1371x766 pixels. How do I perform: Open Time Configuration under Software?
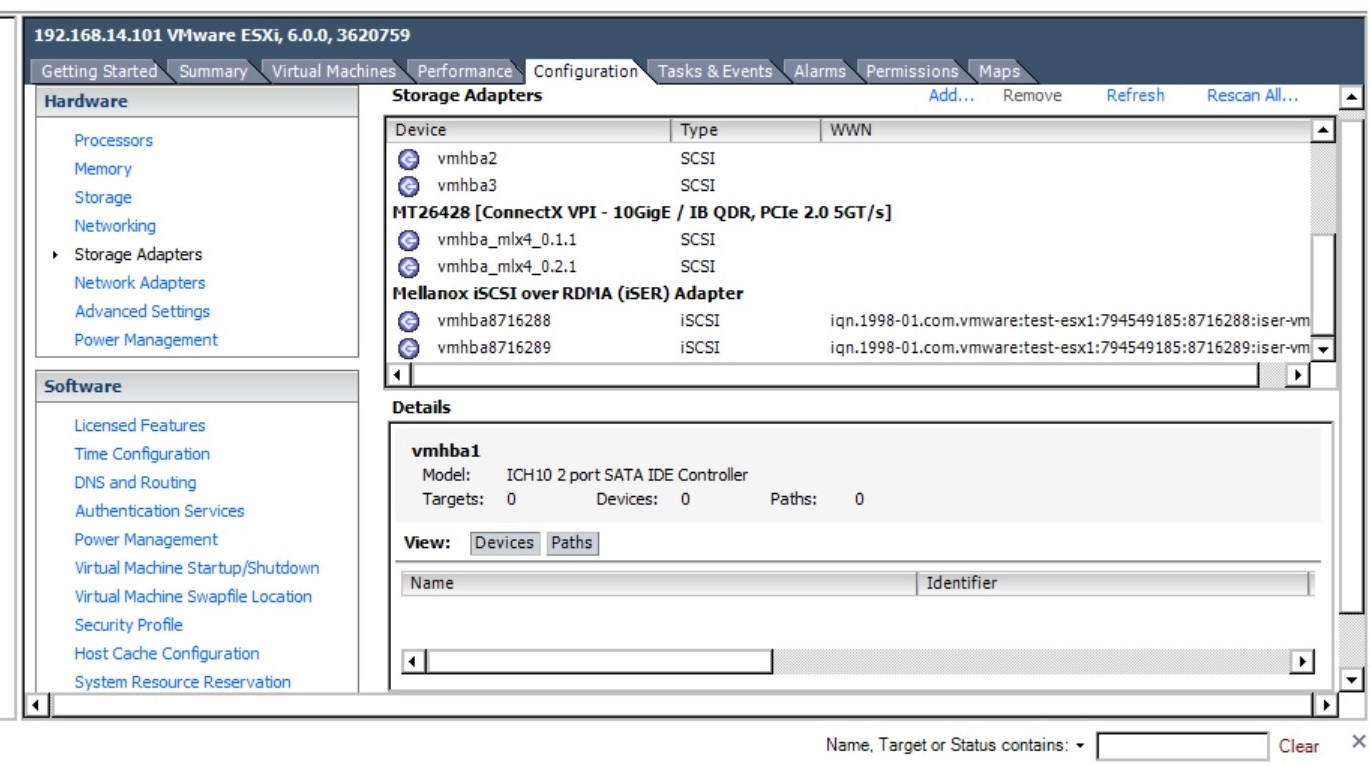click(x=142, y=454)
